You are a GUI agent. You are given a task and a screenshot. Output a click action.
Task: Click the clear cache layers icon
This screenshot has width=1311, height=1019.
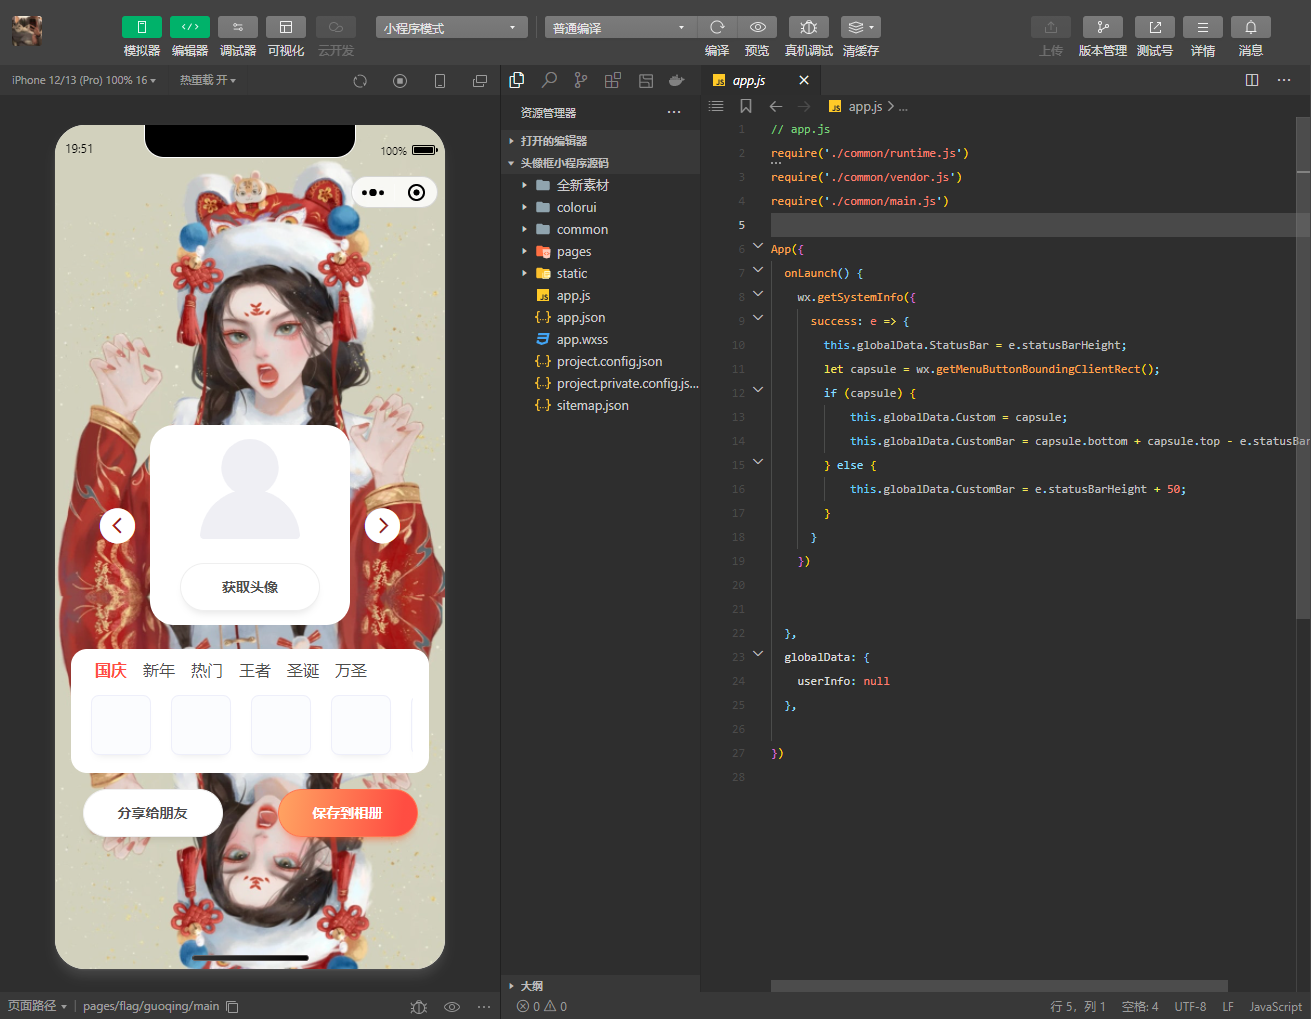click(860, 28)
